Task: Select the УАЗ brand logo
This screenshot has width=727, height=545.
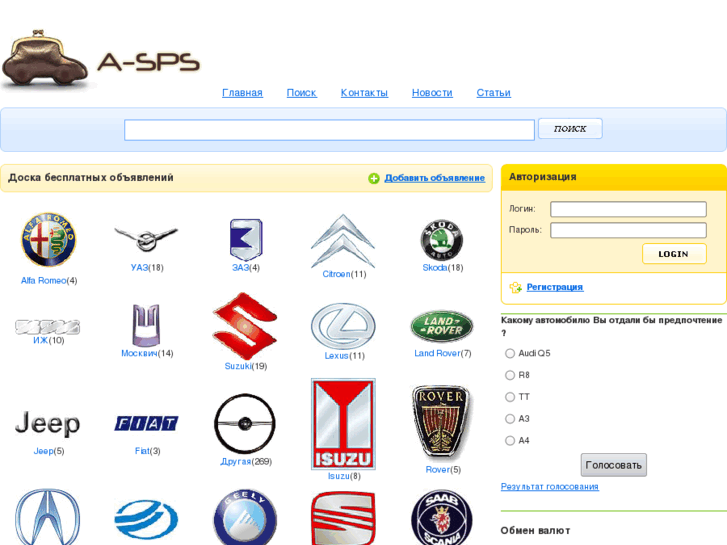Action: point(147,239)
